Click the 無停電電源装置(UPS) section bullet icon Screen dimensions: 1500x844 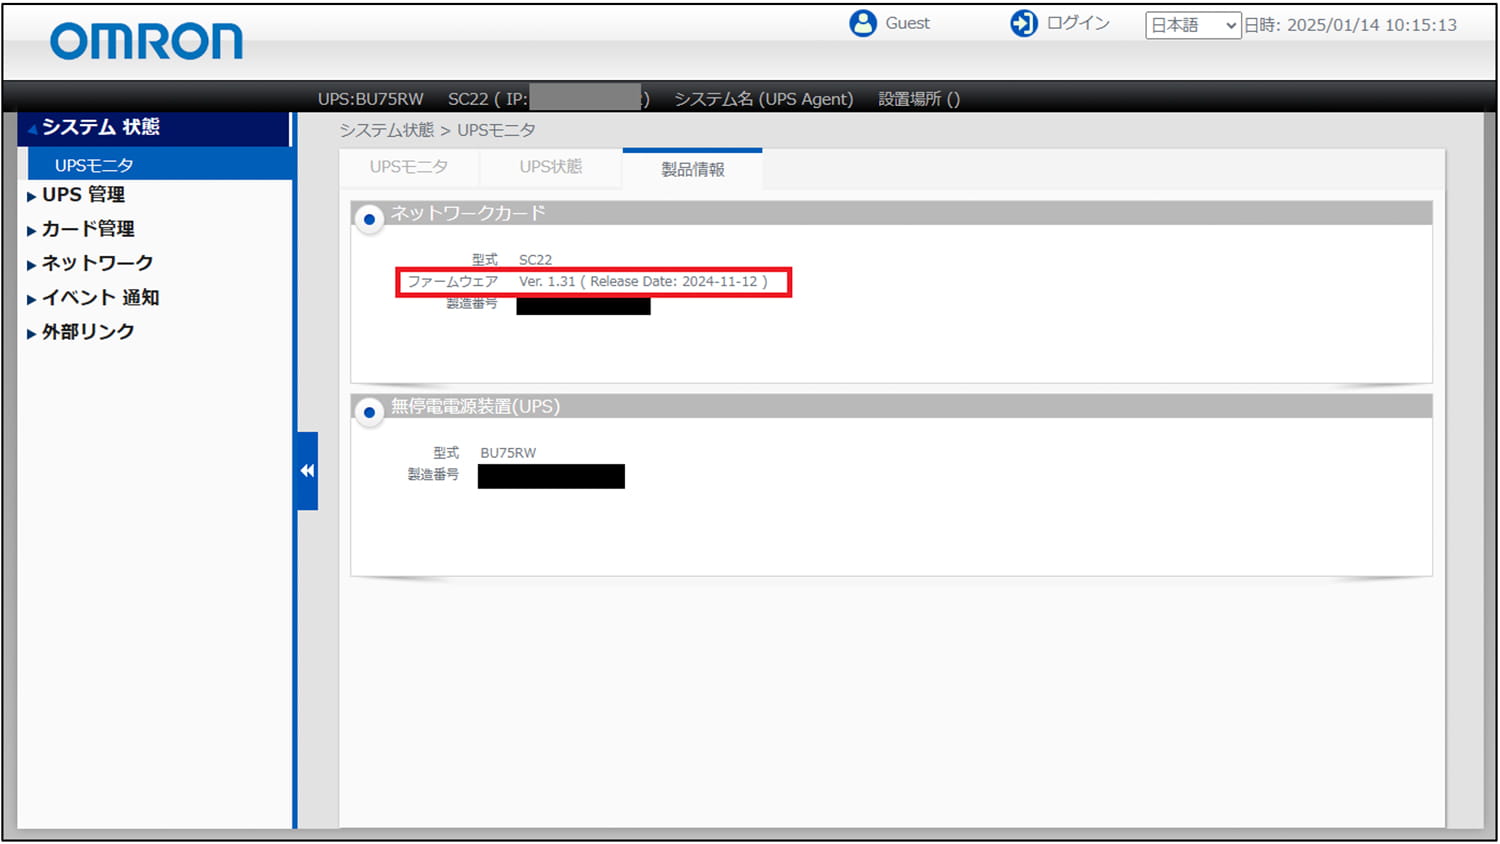pos(370,412)
